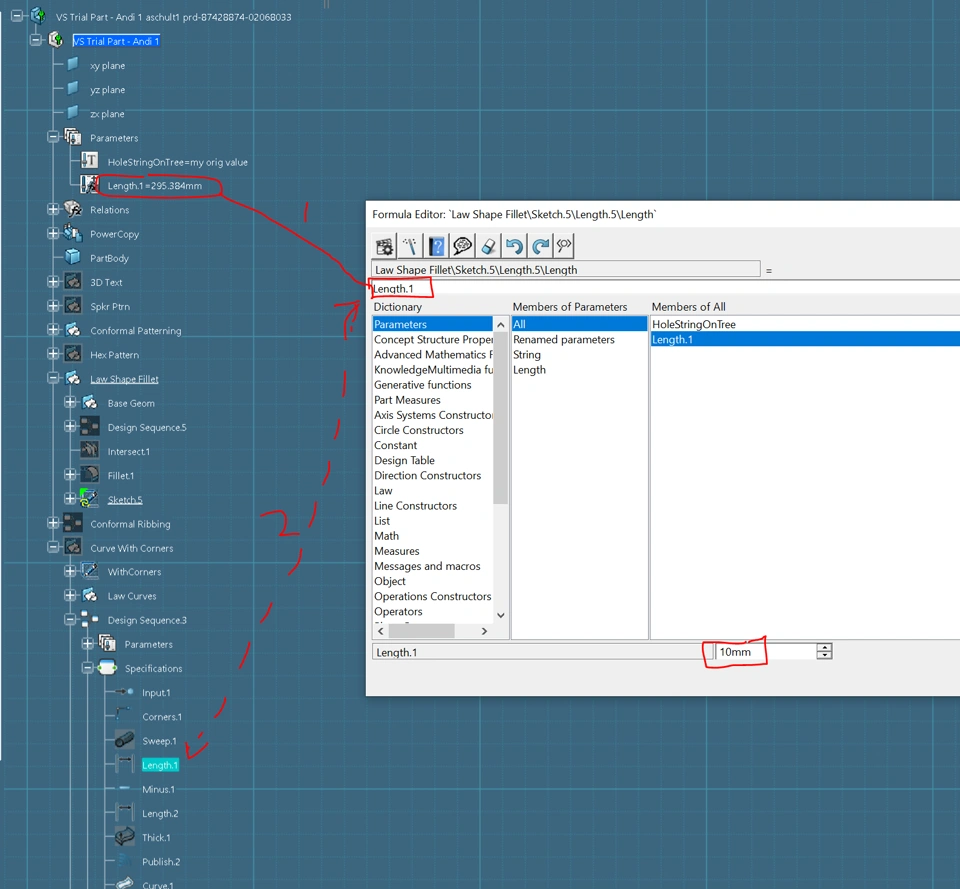Select Minus.1 in the specification tree
Image resolution: width=960 pixels, height=889 pixels.
point(158,789)
